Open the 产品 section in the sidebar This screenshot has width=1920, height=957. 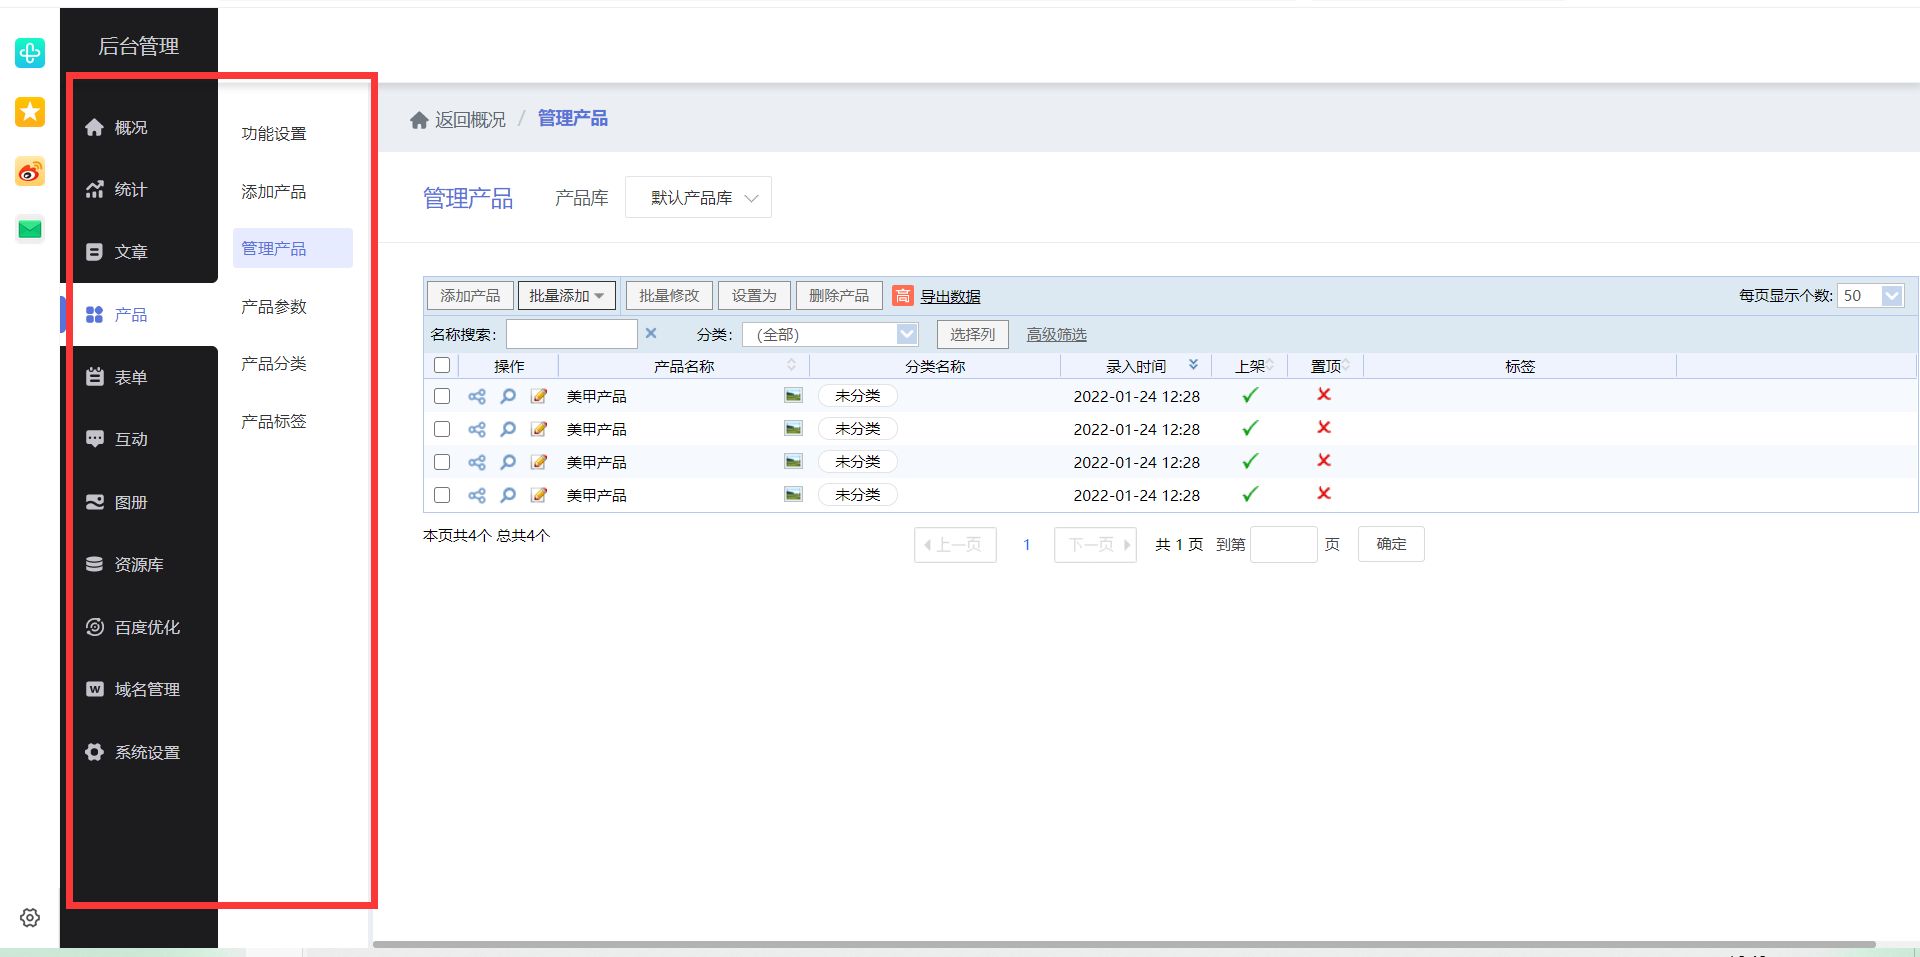click(x=130, y=314)
